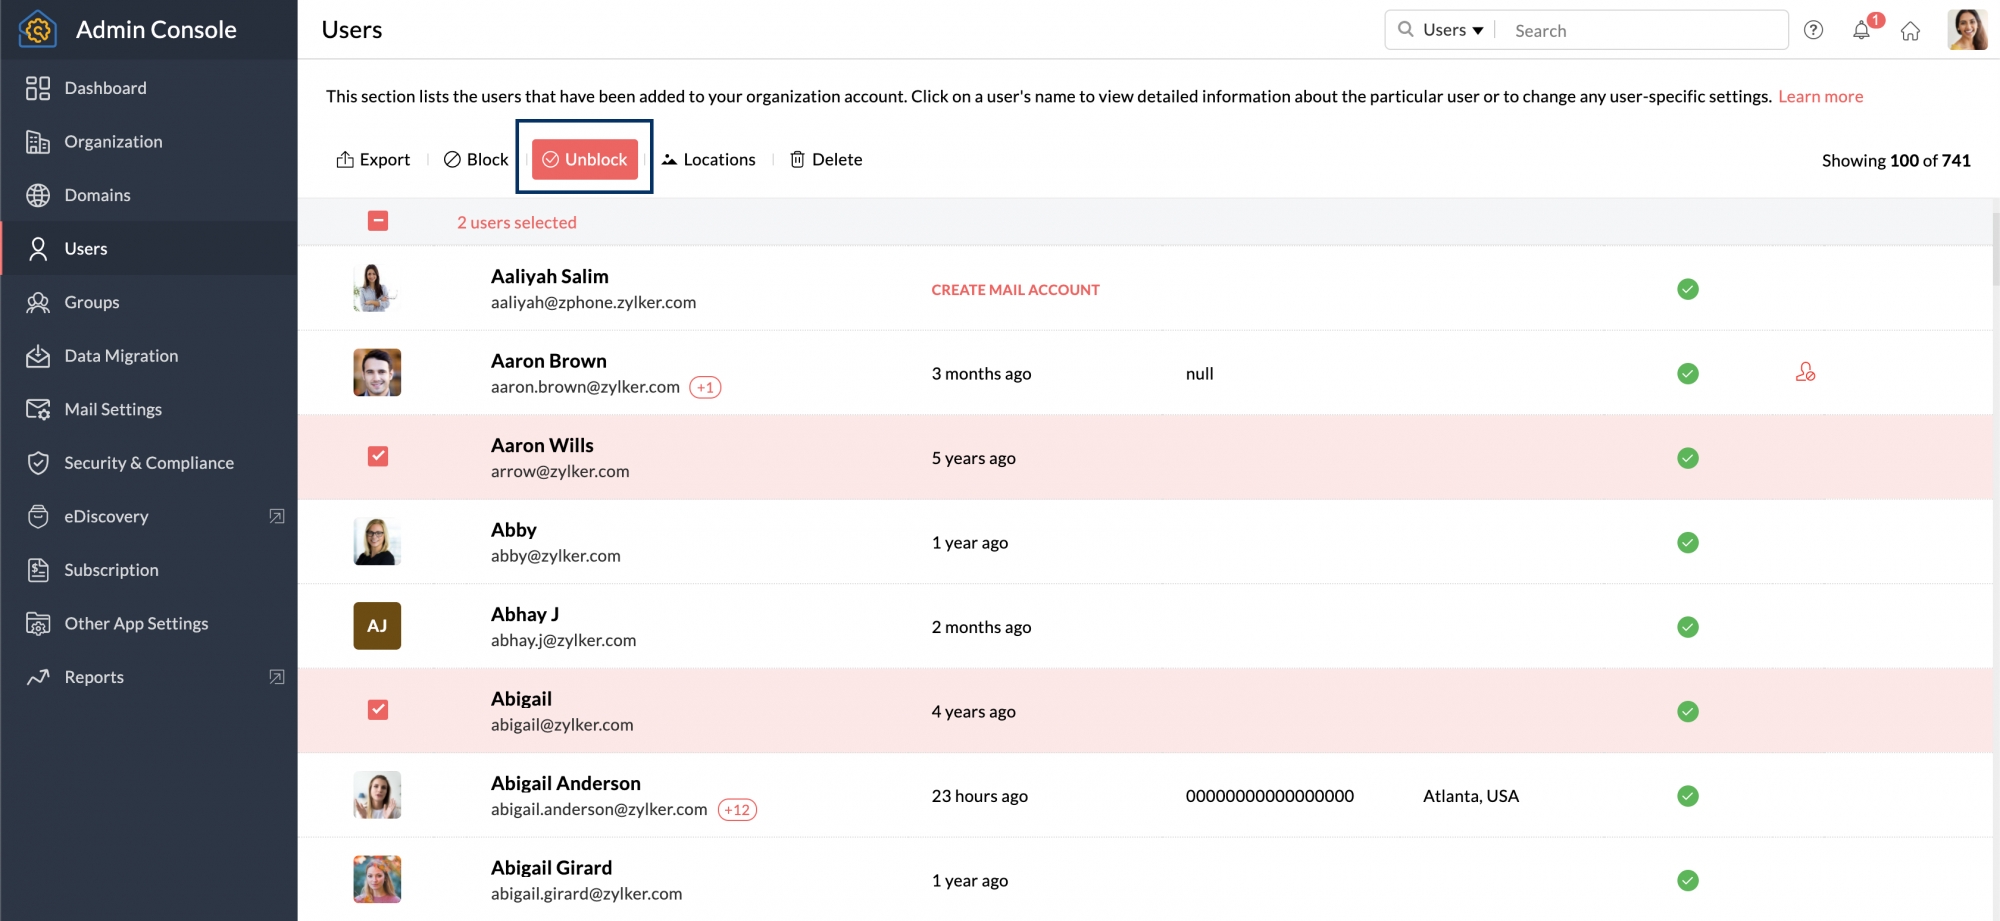This screenshot has height=921, width=2000.
Task: Open eDiscovery external link icon
Action: pyautogui.click(x=277, y=516)
